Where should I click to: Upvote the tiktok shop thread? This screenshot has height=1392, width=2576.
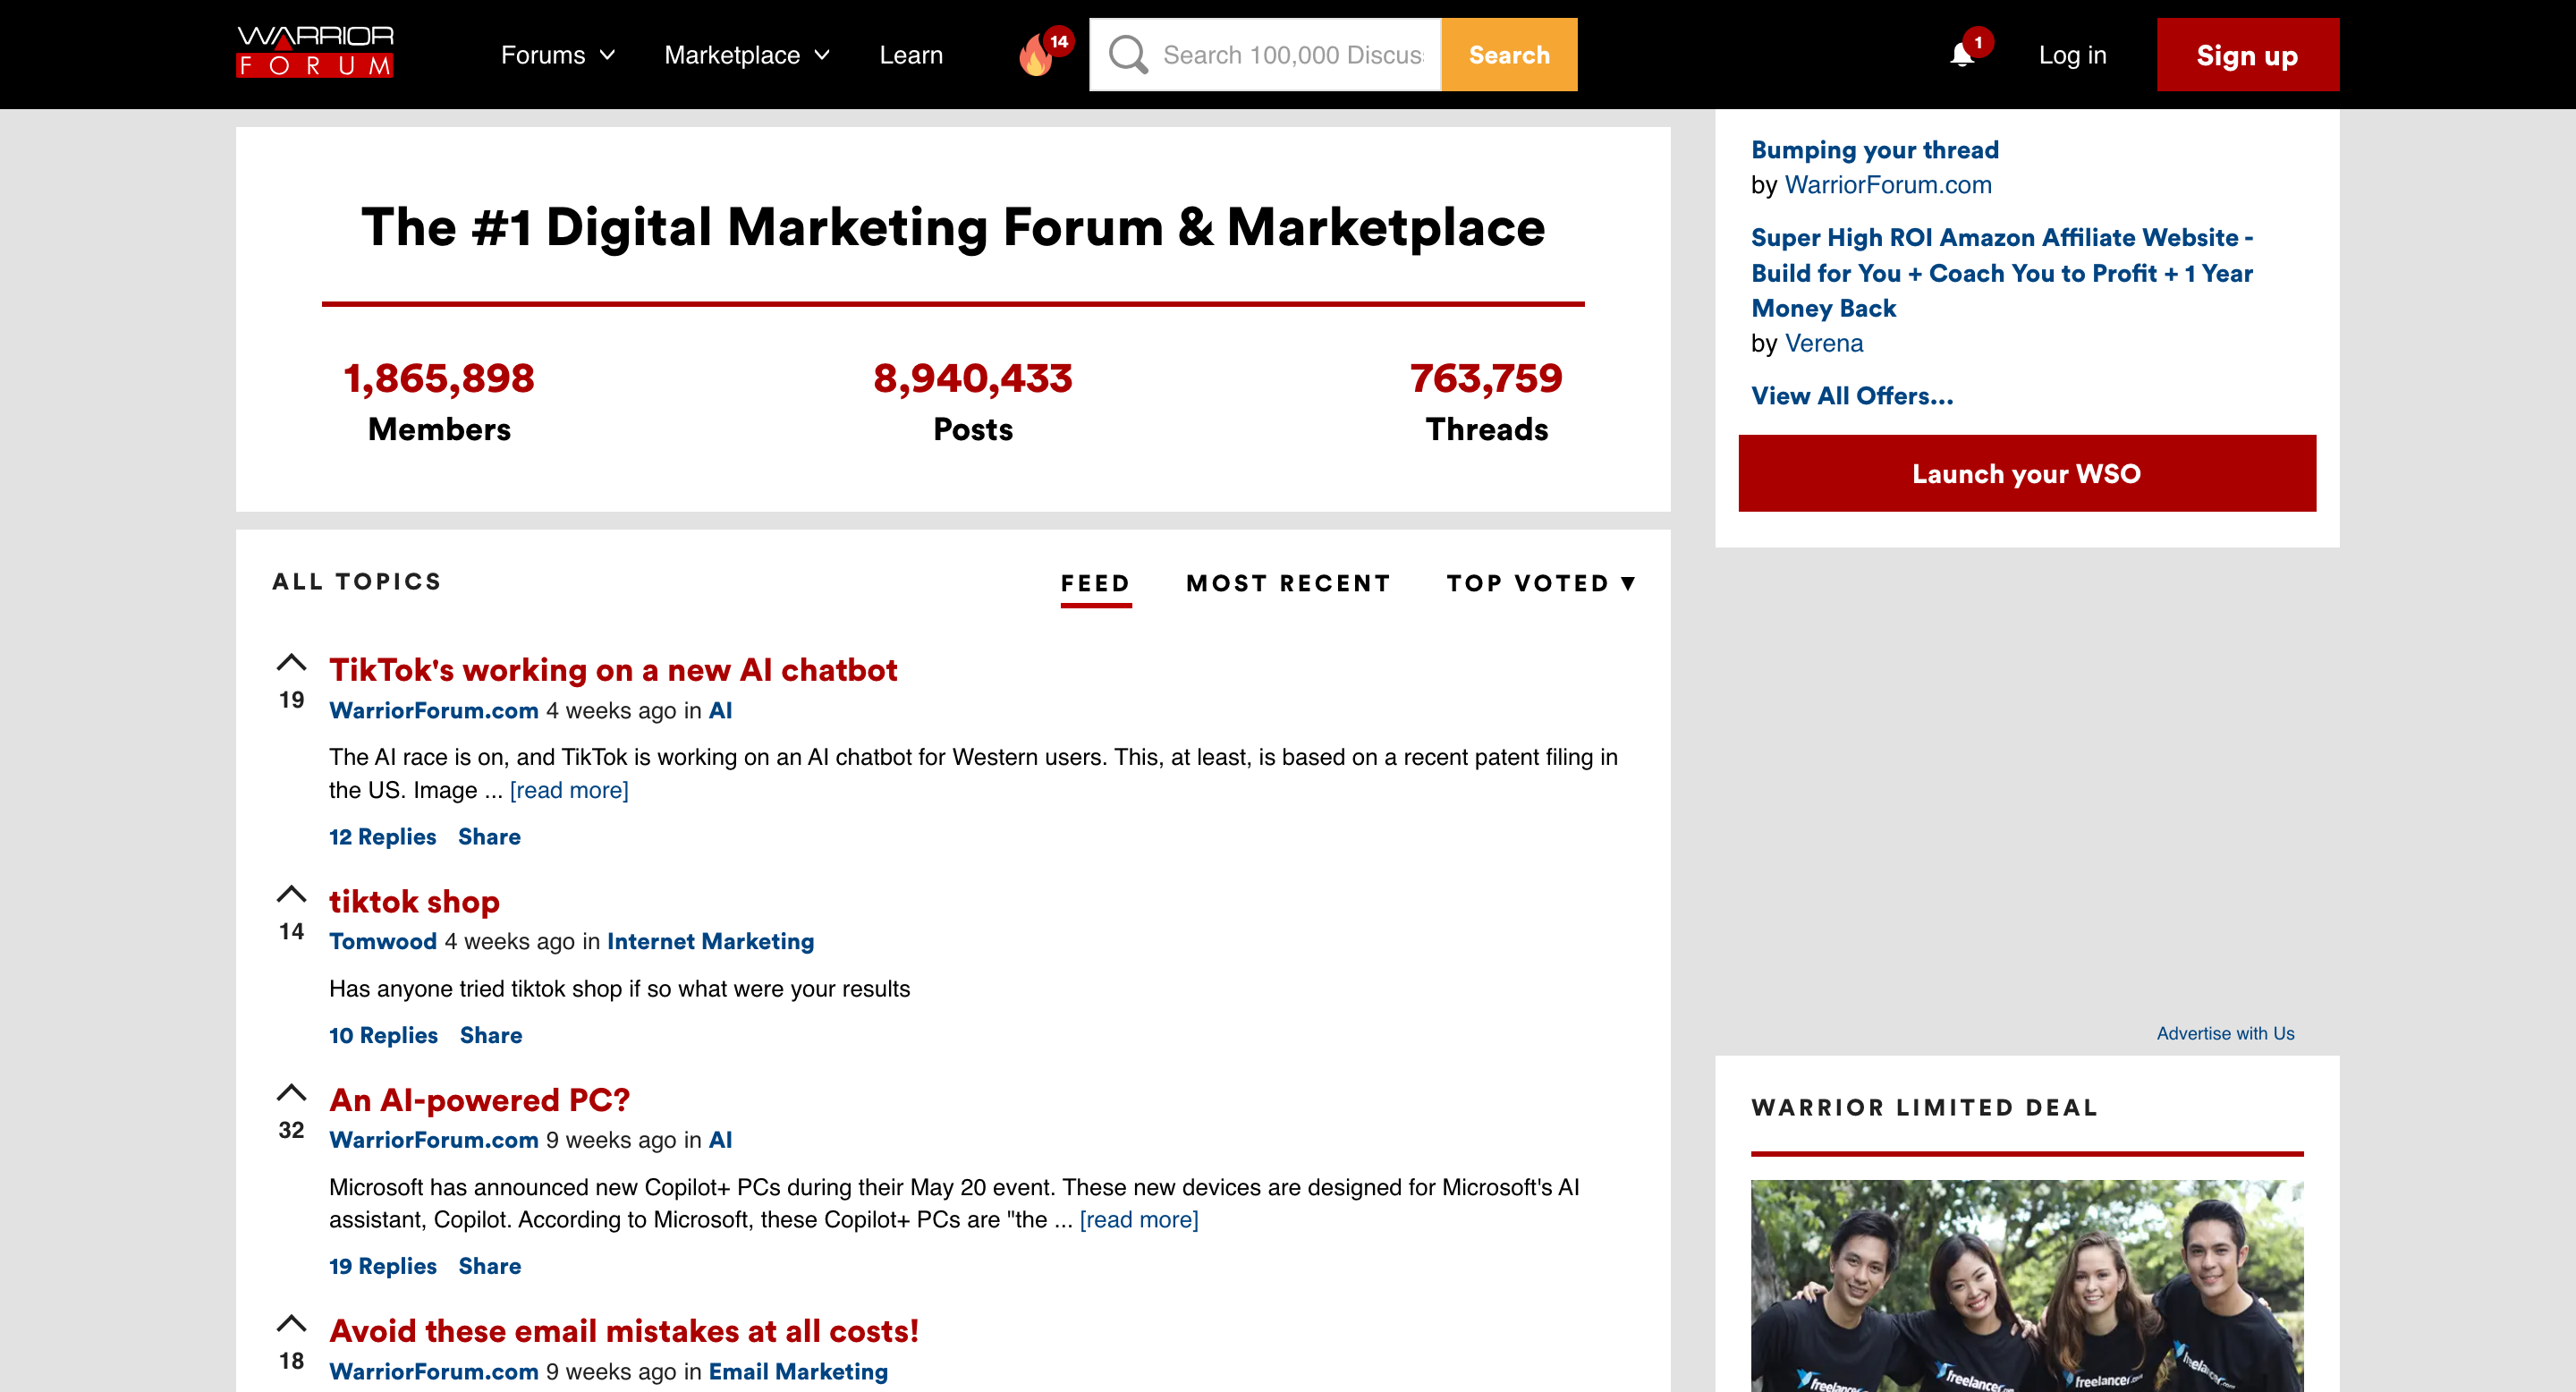[x=291, y=894]
